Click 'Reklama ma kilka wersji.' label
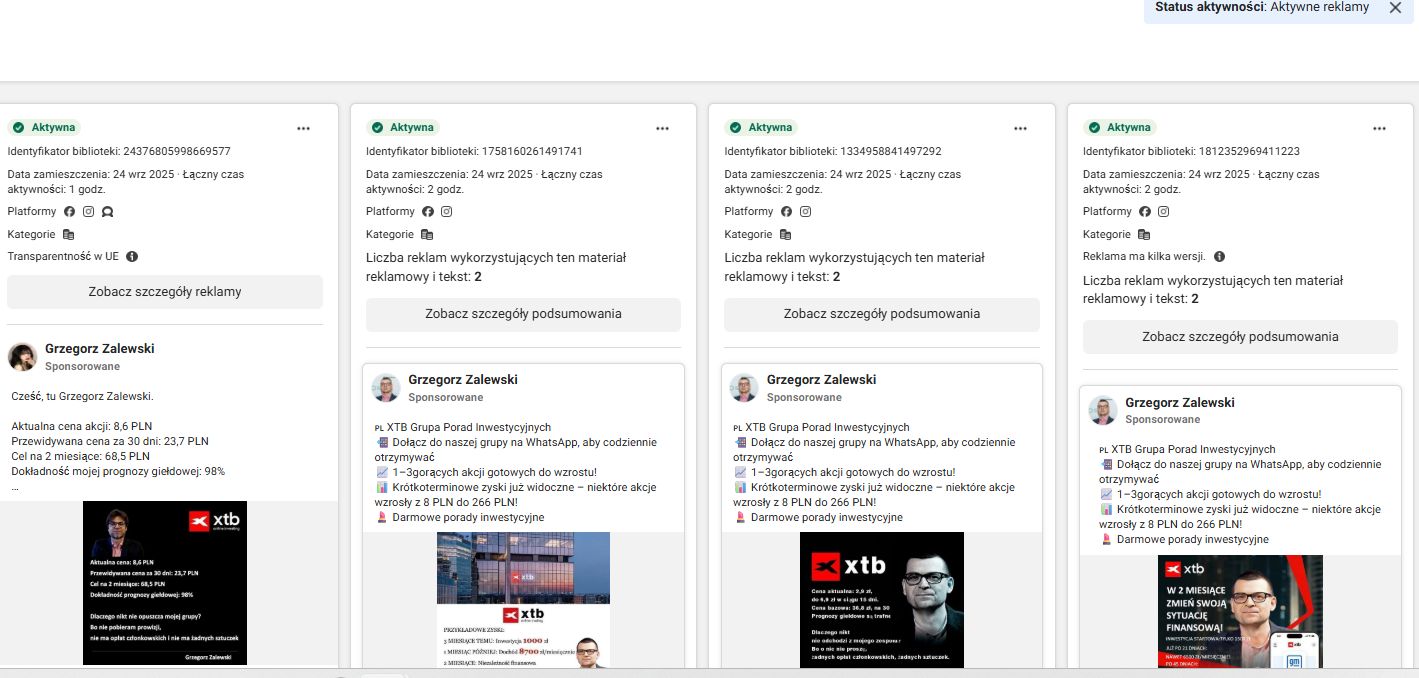 tap(1144, 256)
